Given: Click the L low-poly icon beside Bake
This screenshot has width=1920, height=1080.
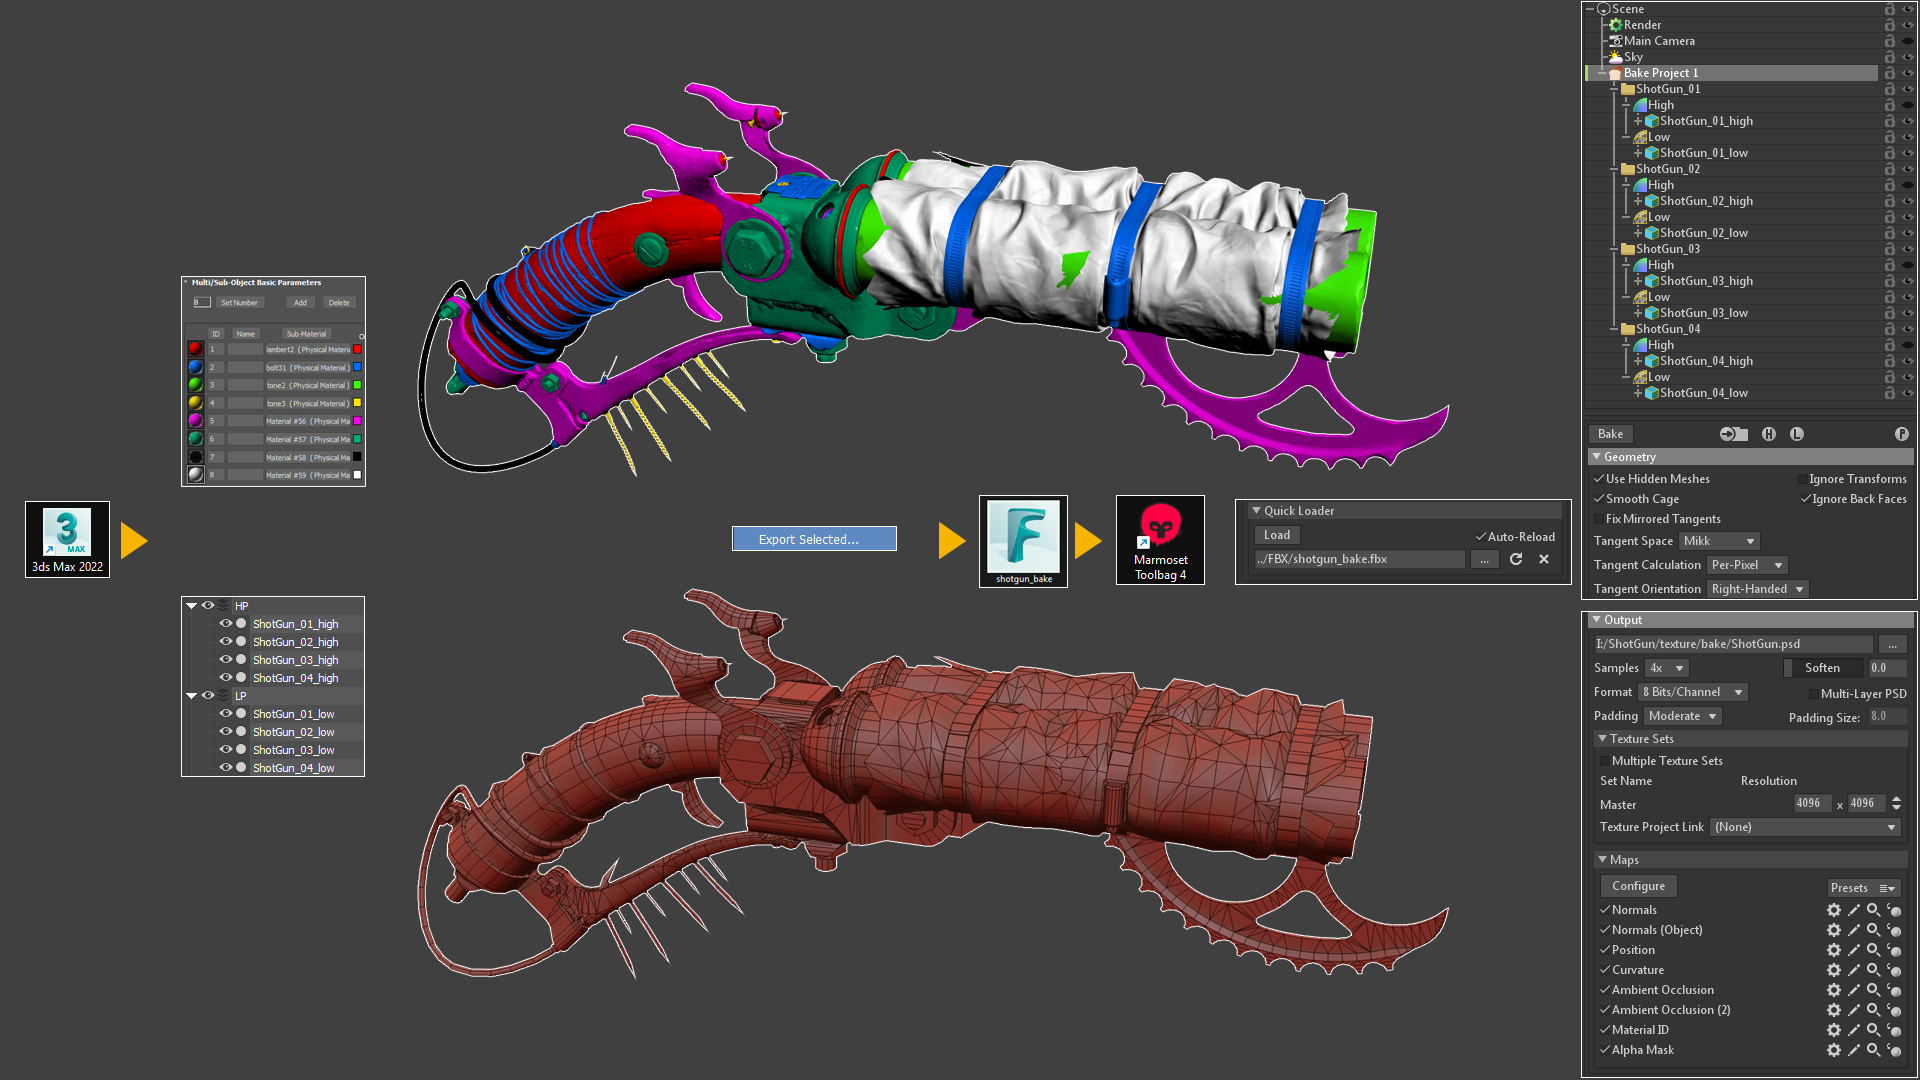Looking at the screenshot, I should pos(1796,434).
